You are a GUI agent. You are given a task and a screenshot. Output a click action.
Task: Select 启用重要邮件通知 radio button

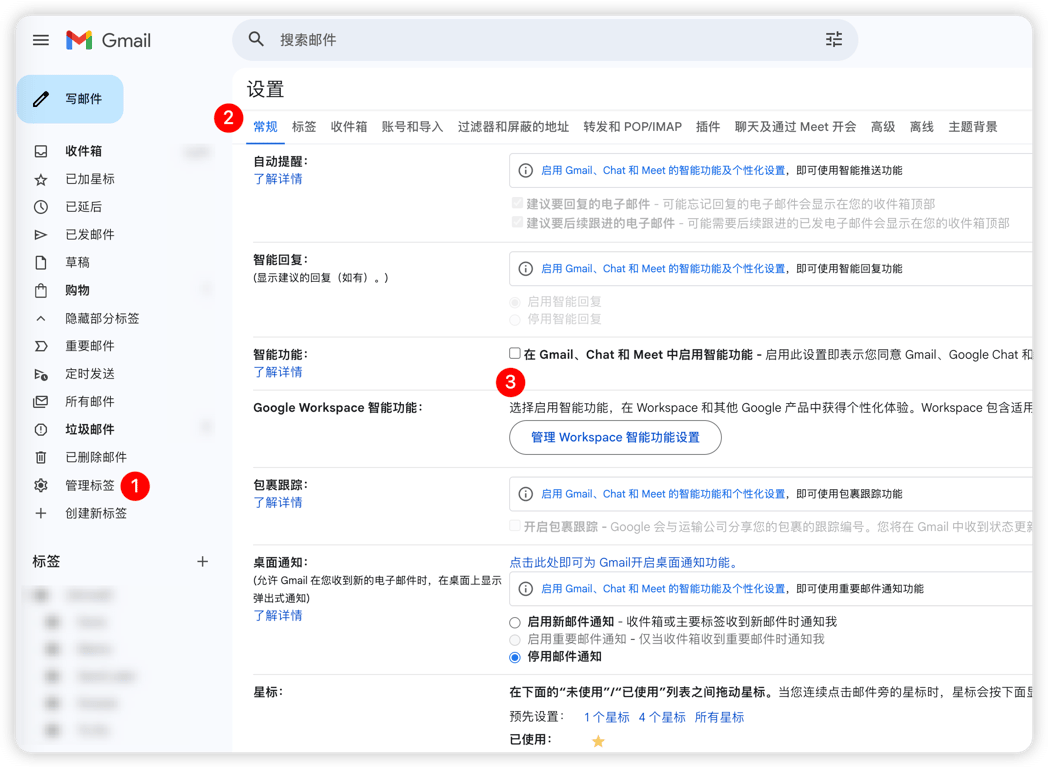pyautogui.click(x=515, y=640)
